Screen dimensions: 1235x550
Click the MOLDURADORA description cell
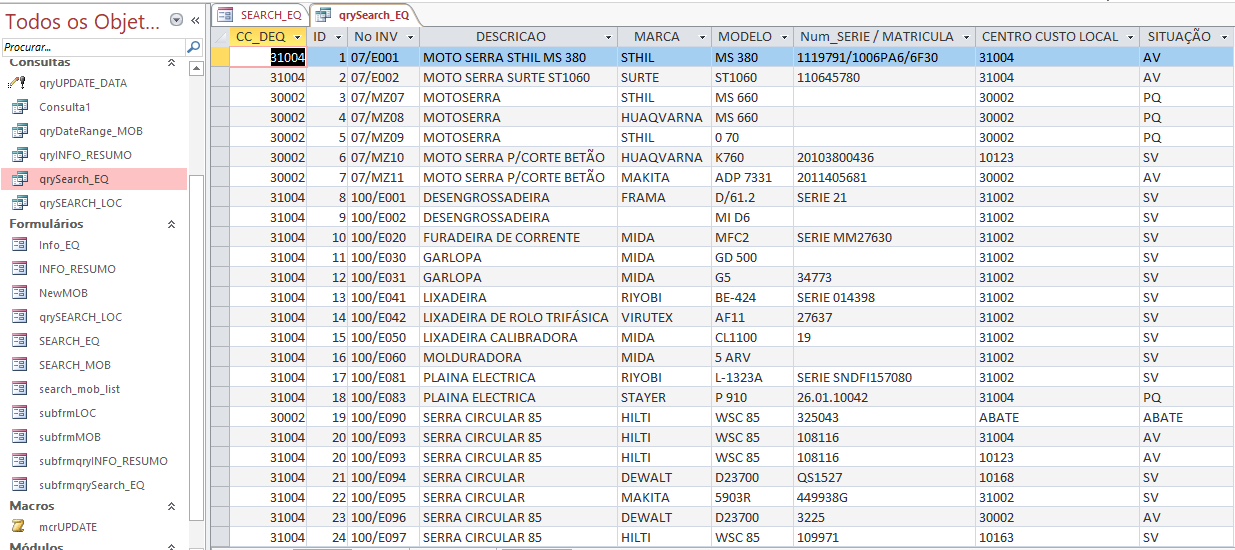[x=518, y=357]
